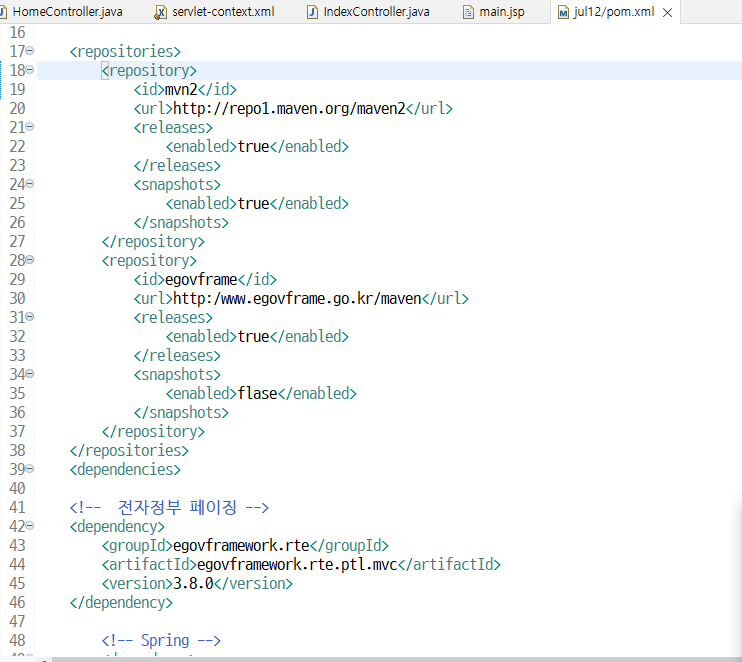This screenshot has height=662, width=742.
Task: Collapse the snapshots fold at line 24
Action: pyautogui.click(x=30, y=184)
